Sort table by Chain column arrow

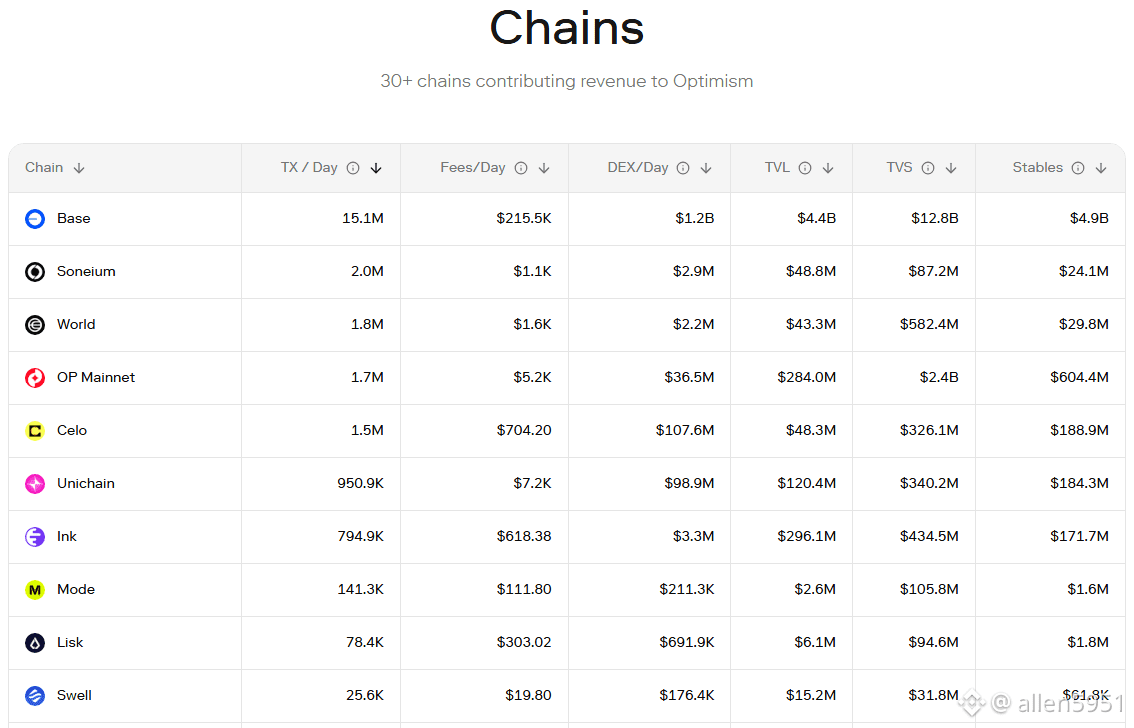(79, 168)
